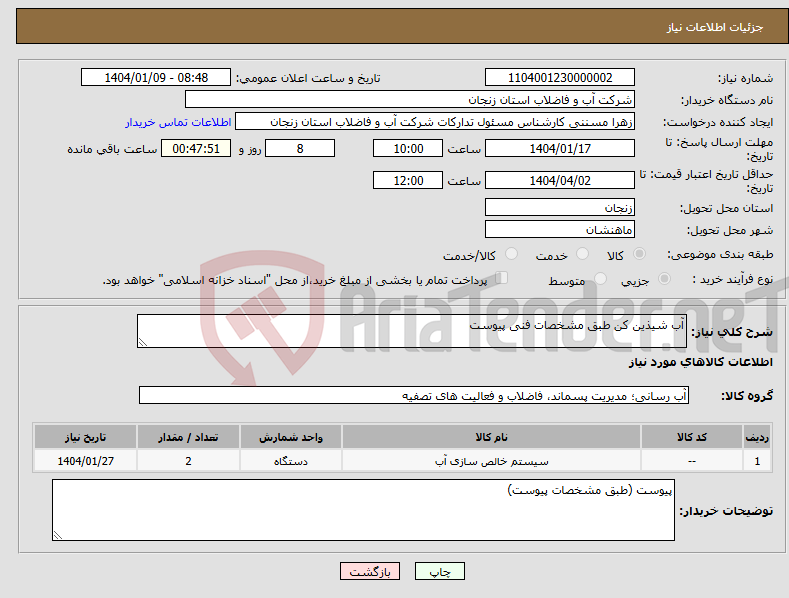
Task: Click the تاریخ نیاز column header
Action: coord(86,437)
